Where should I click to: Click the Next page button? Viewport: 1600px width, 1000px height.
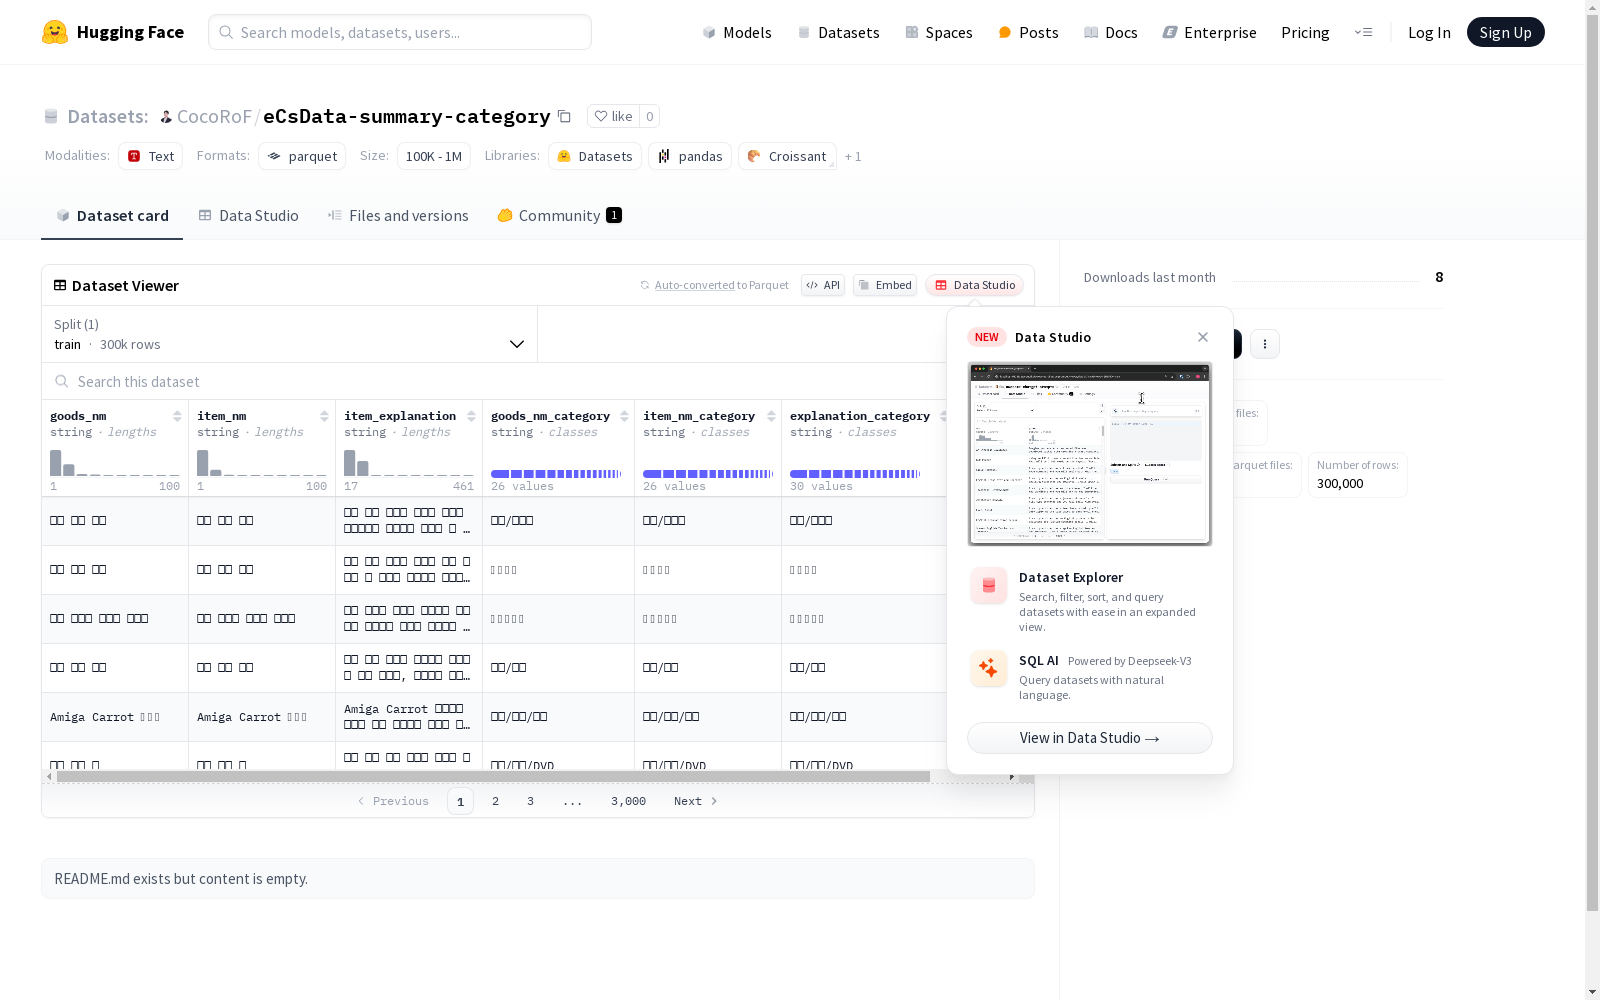point(696,801)
